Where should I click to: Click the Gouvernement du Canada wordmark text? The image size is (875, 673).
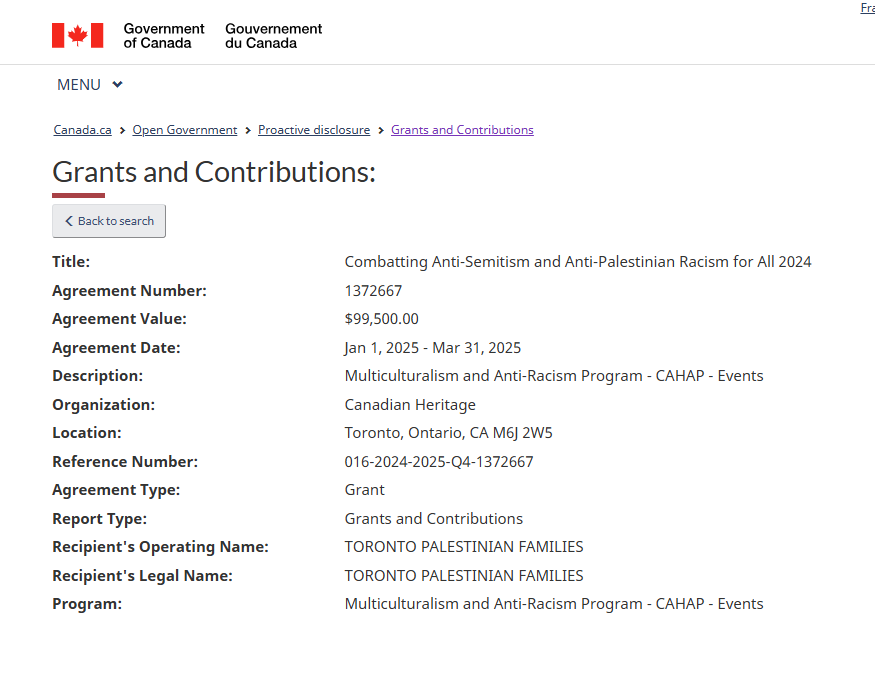[273, 36]
